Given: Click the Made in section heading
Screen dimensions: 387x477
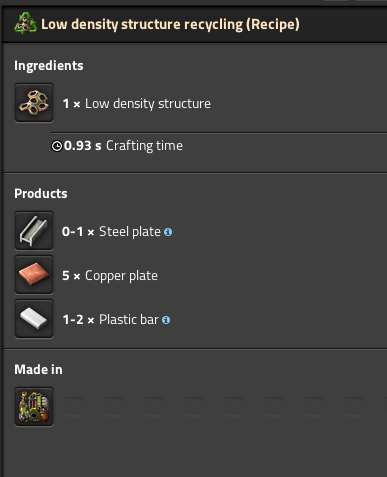Looking at the screenshot, I should coord(38,369).
